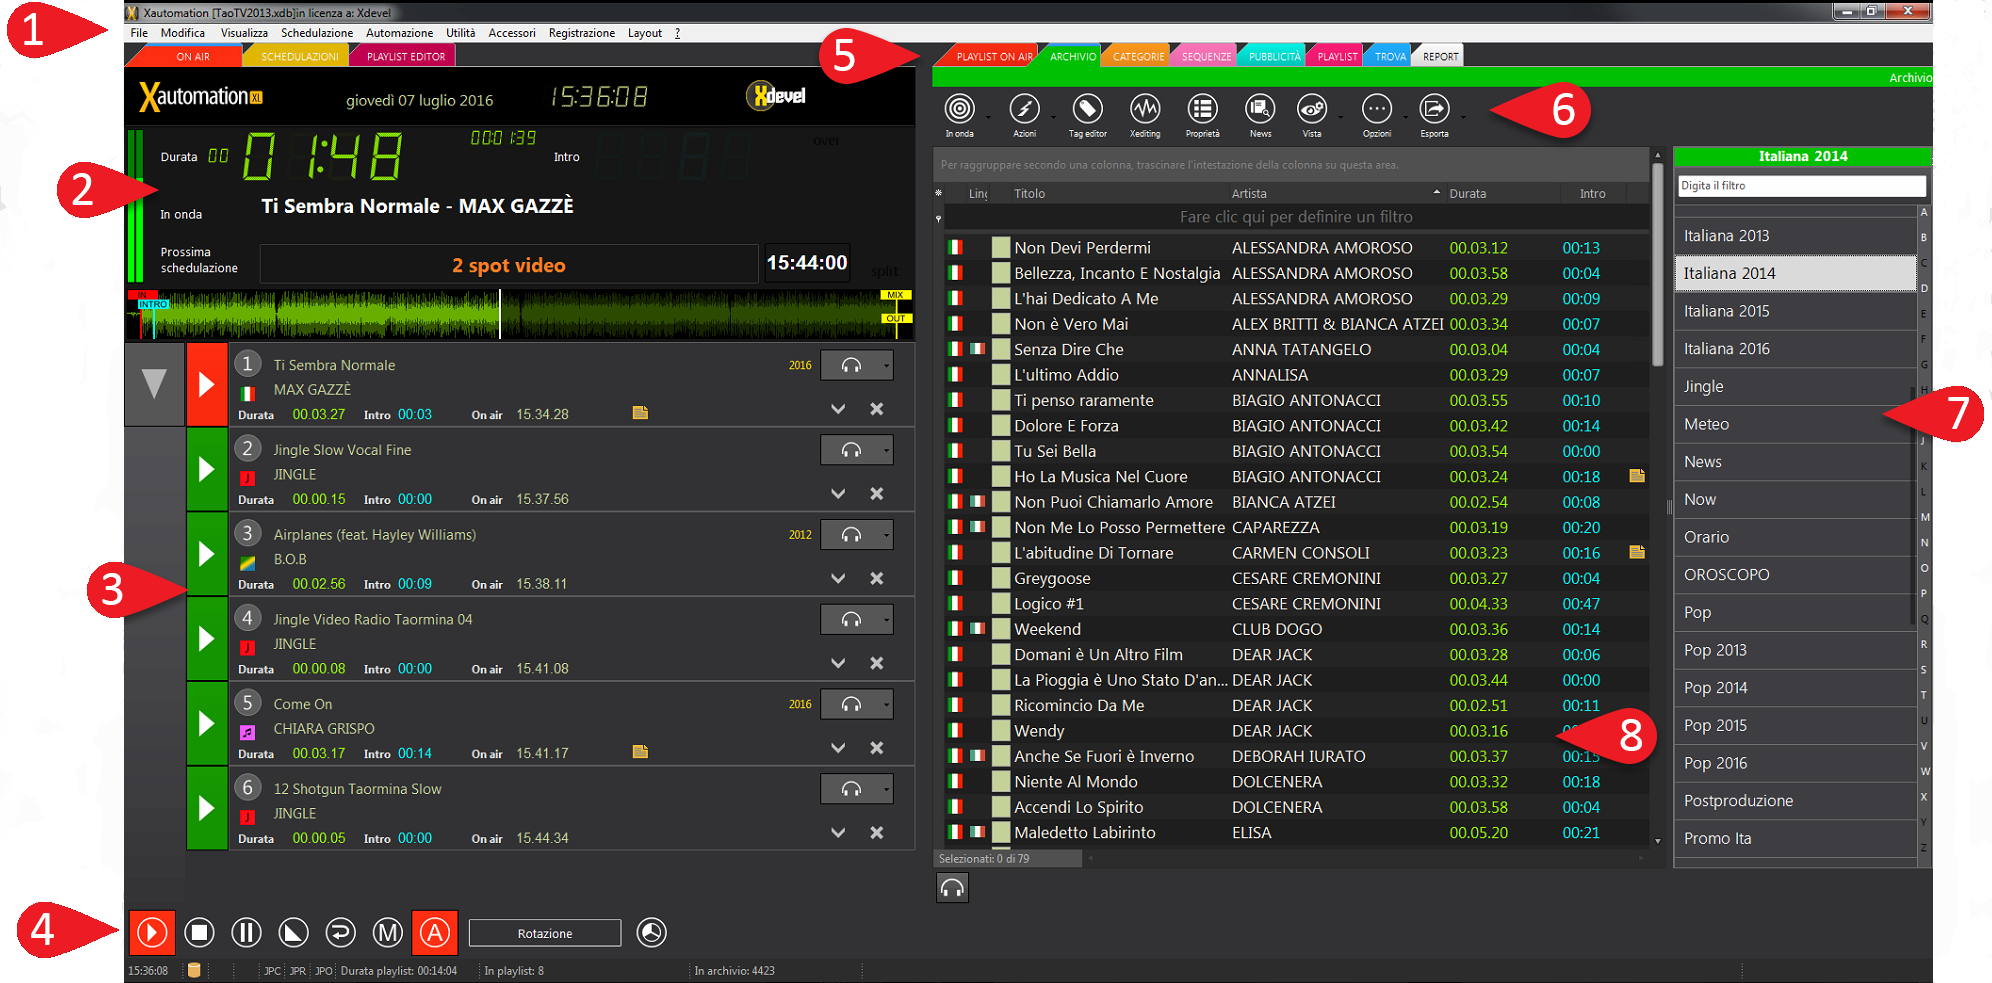Click the database icon in status bar

coord(195,970)
